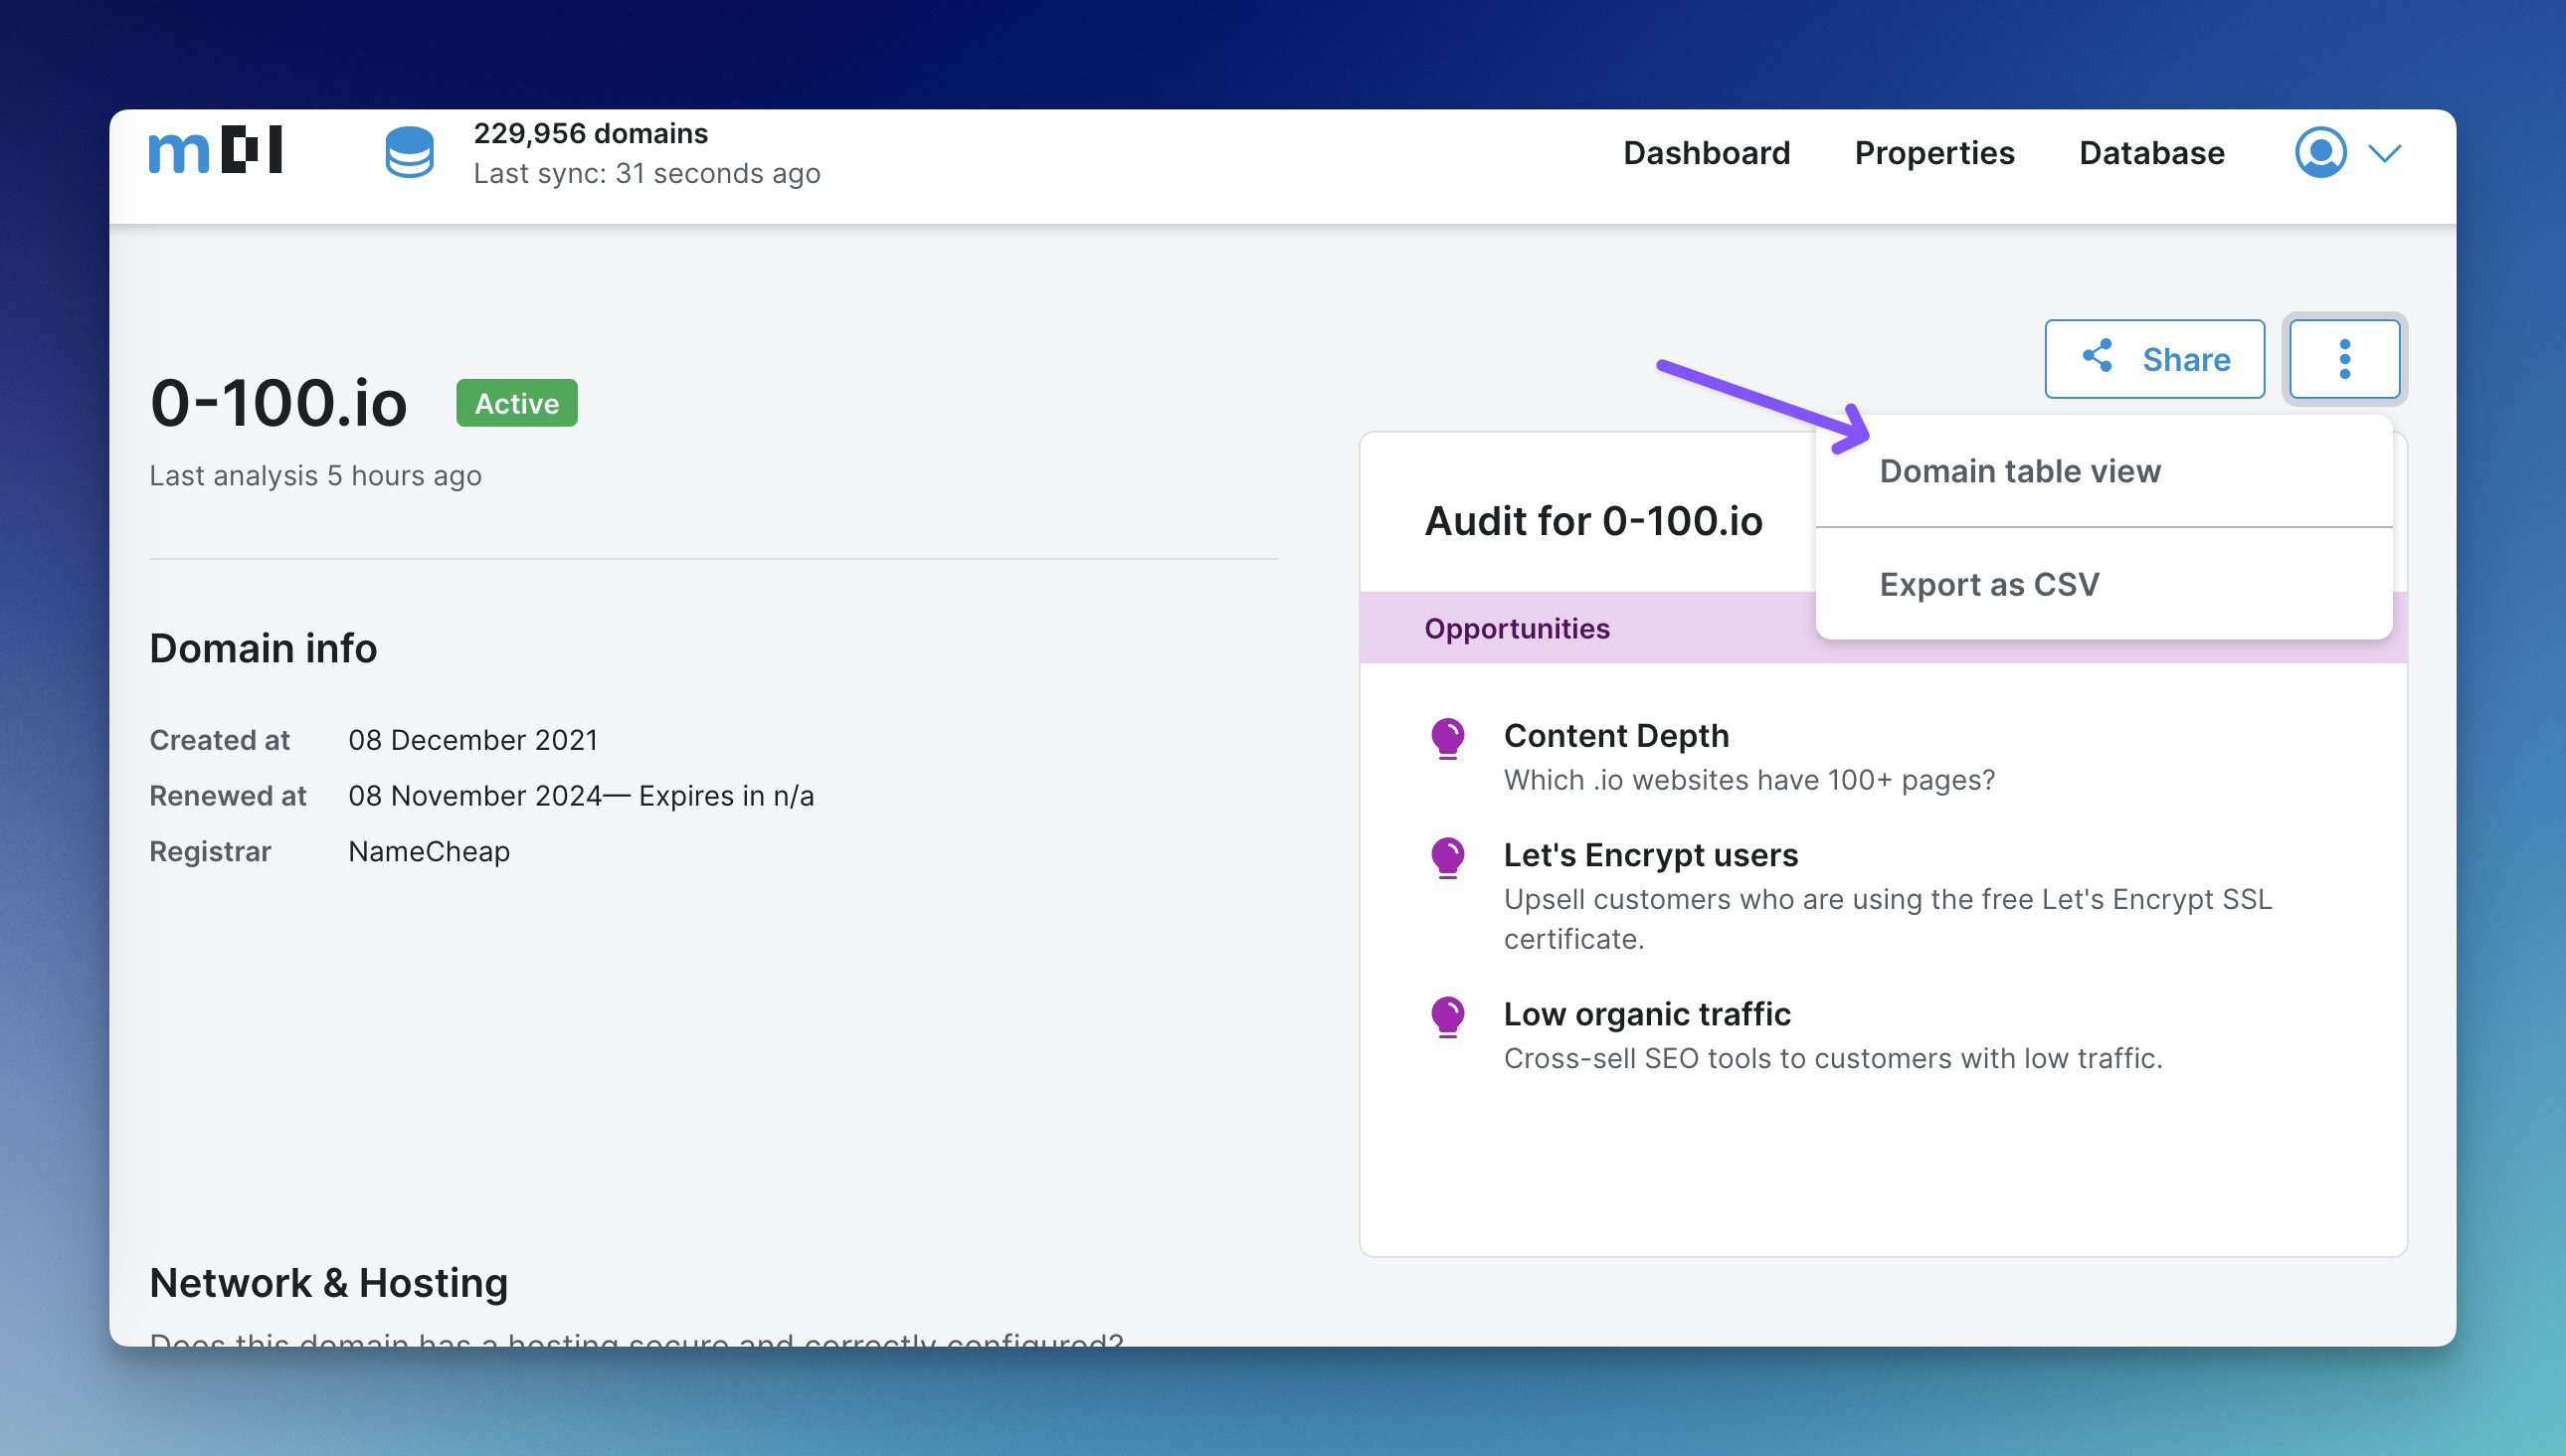Open the Database nav item

click(x=2151, y=153)
